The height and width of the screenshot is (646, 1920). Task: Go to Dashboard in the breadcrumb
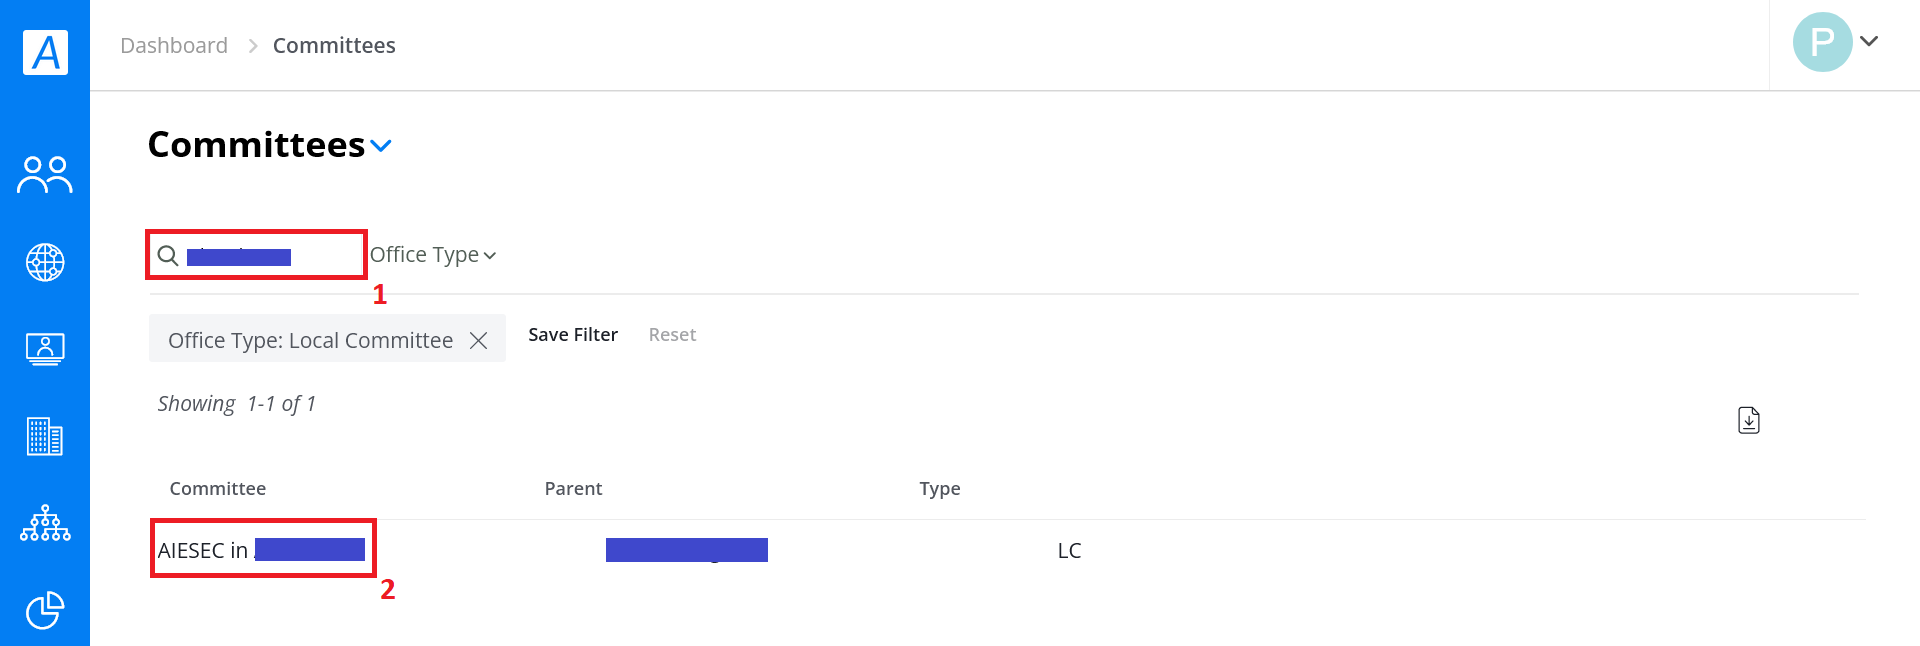click(174, 45)
